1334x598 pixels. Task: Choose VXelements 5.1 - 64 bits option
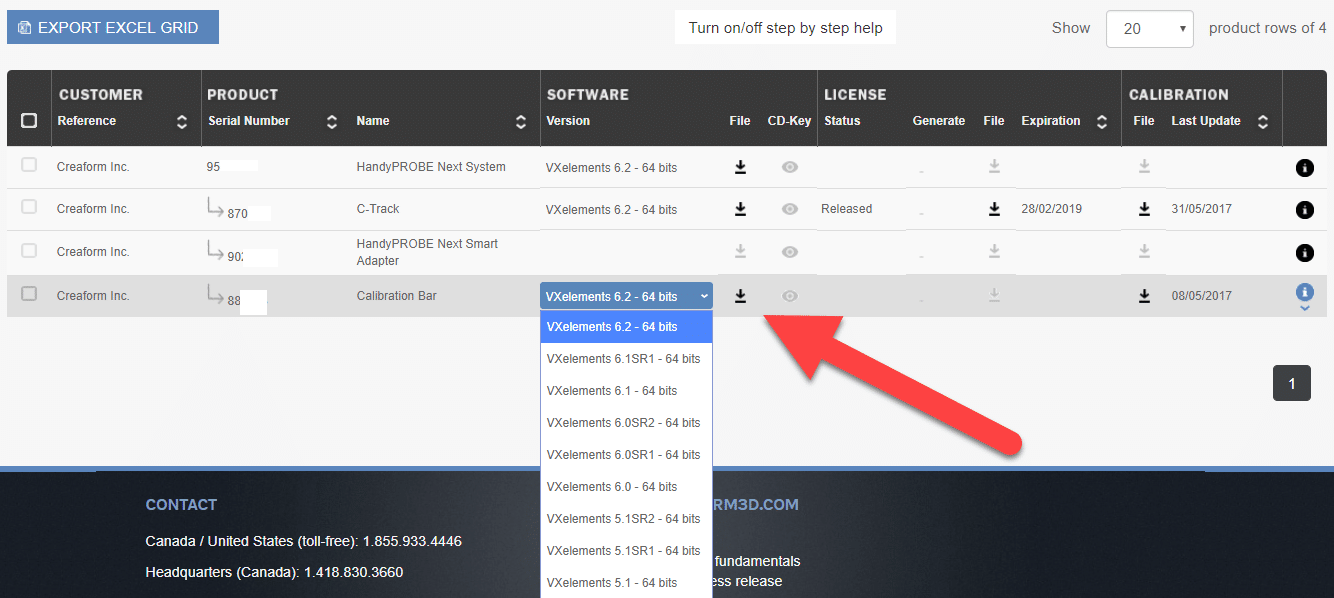(627, 583)
